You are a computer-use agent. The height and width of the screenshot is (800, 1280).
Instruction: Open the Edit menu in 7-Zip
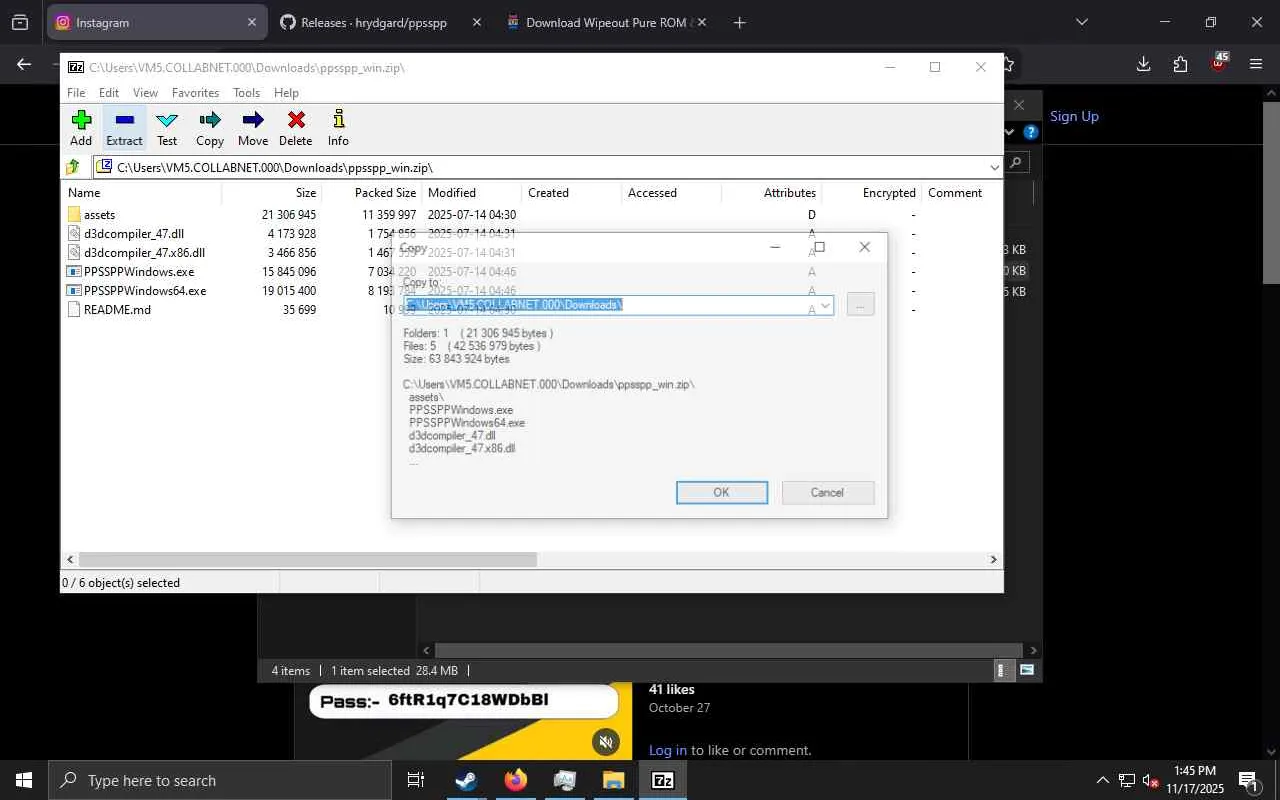[109, 93]
